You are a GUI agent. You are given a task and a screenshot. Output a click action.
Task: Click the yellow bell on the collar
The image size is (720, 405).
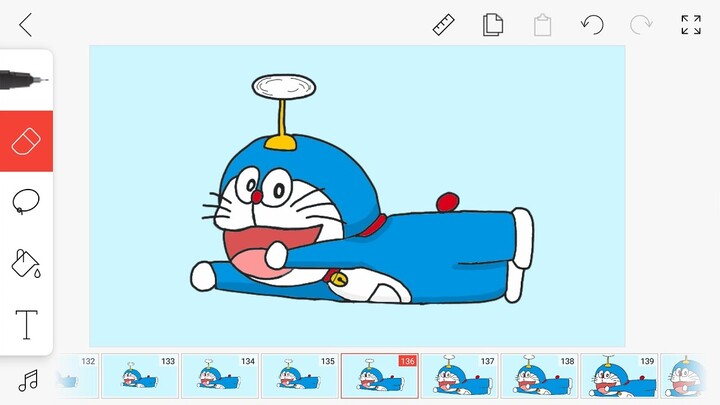(339, 279)
